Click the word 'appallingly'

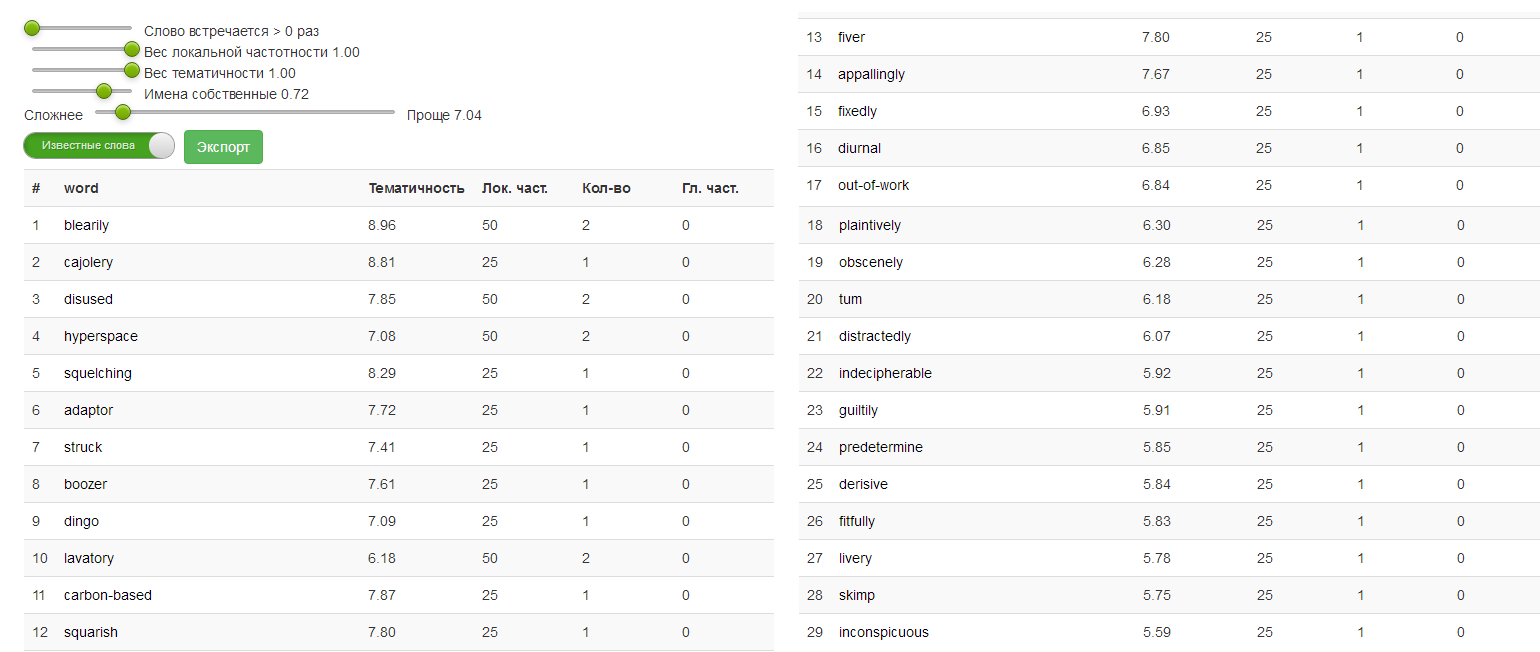[871, 74]
